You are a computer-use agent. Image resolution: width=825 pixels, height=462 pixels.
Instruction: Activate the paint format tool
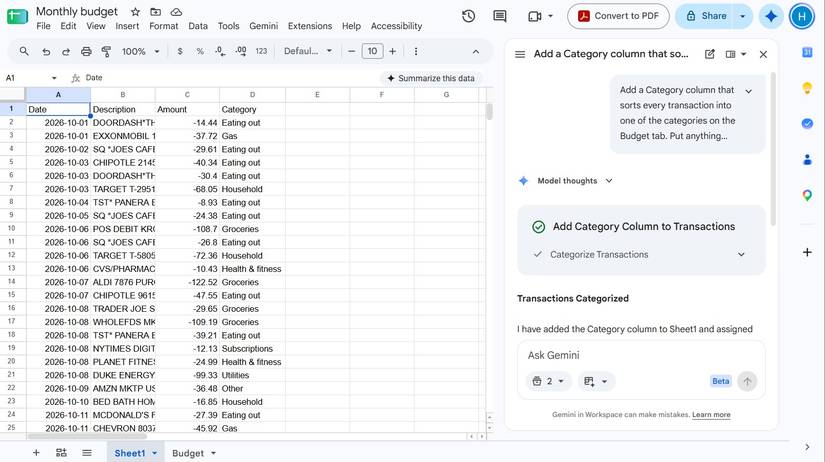(106, 52)
